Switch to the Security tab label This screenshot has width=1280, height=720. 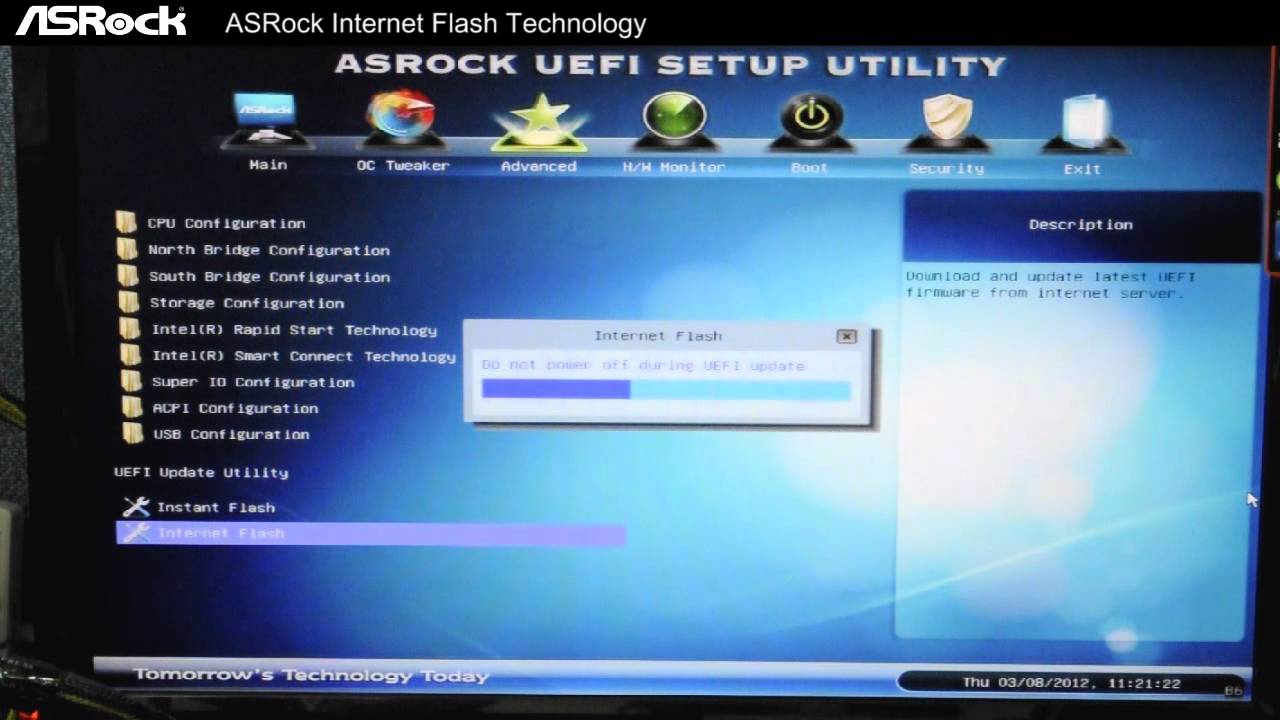point(946,169)
